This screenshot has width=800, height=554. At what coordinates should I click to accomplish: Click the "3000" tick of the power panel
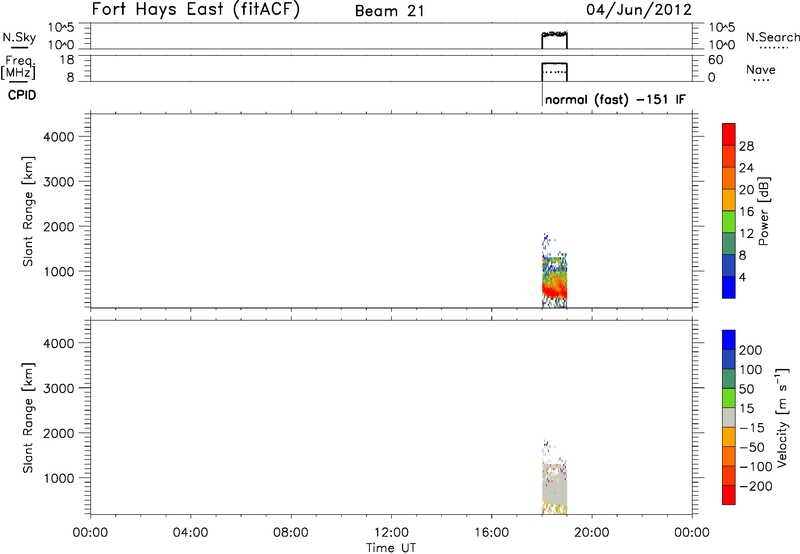click(x=58, y=182)
